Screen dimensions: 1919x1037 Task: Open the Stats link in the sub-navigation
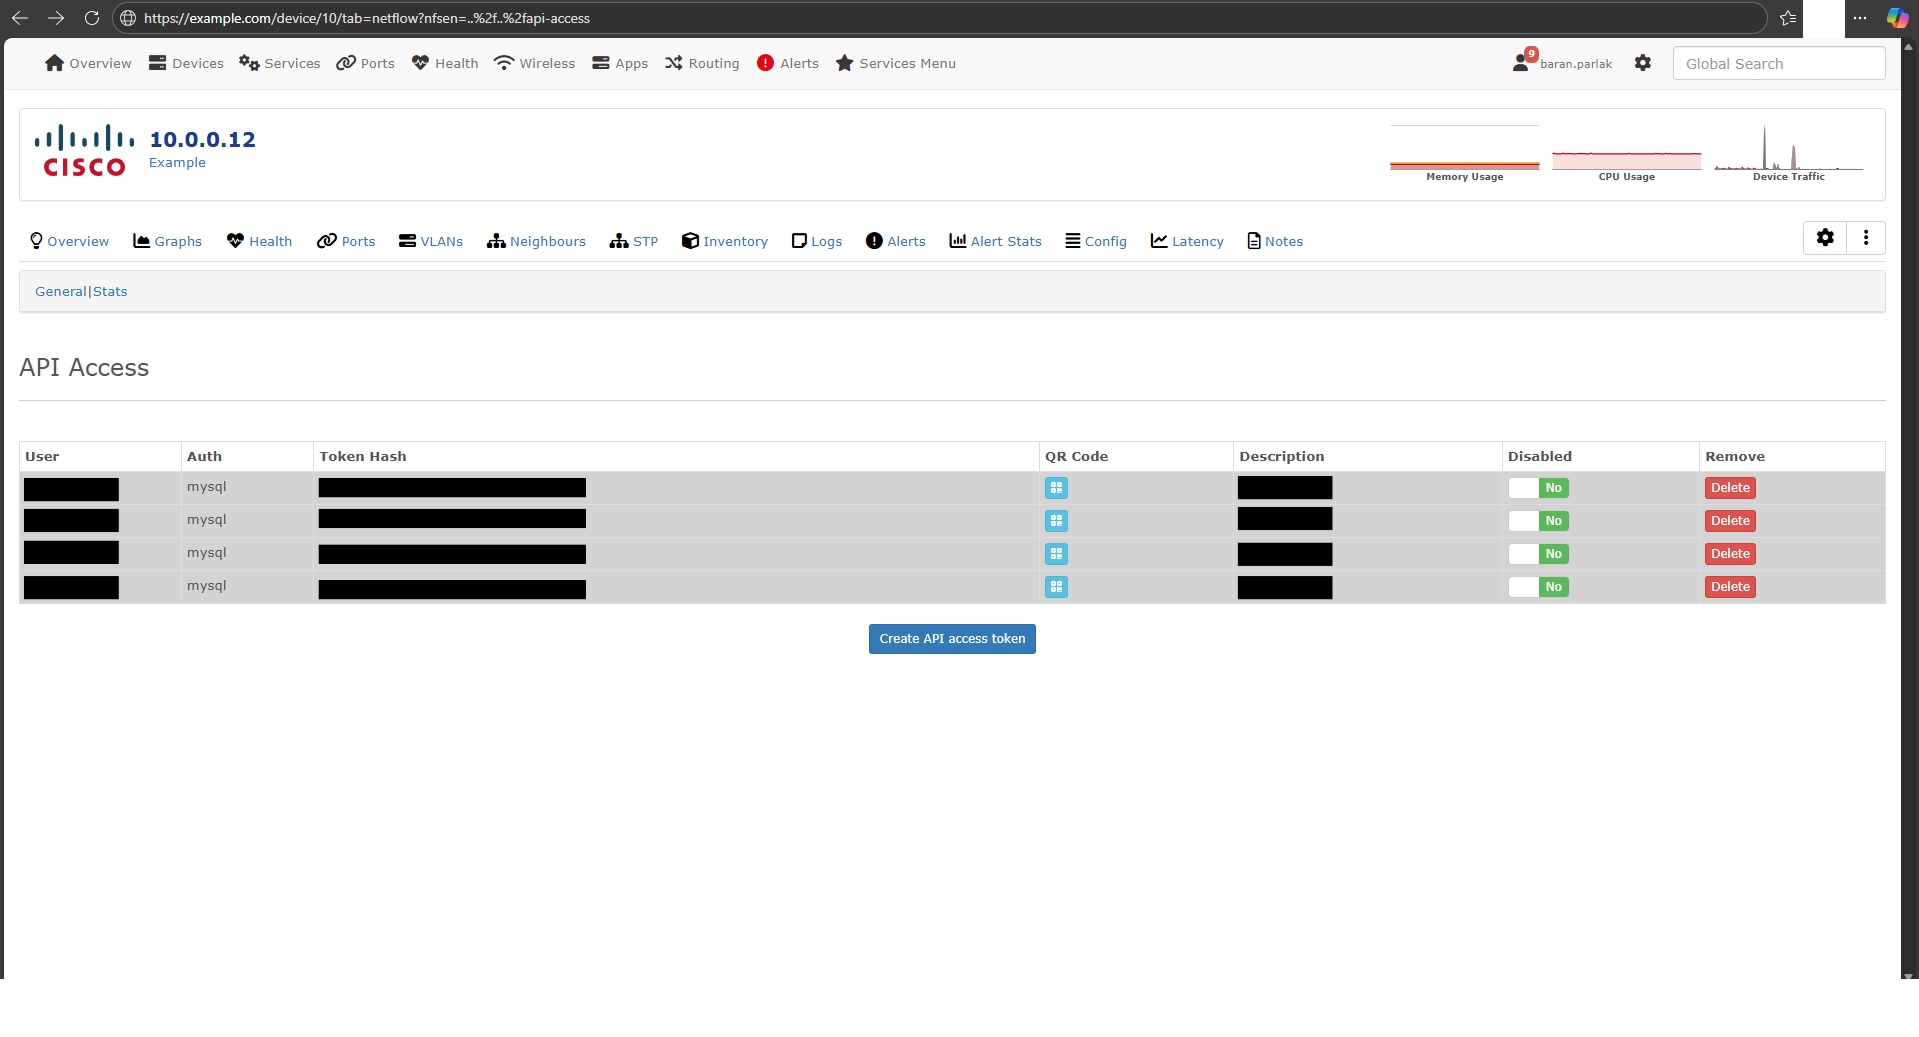(x=110, y=291)
